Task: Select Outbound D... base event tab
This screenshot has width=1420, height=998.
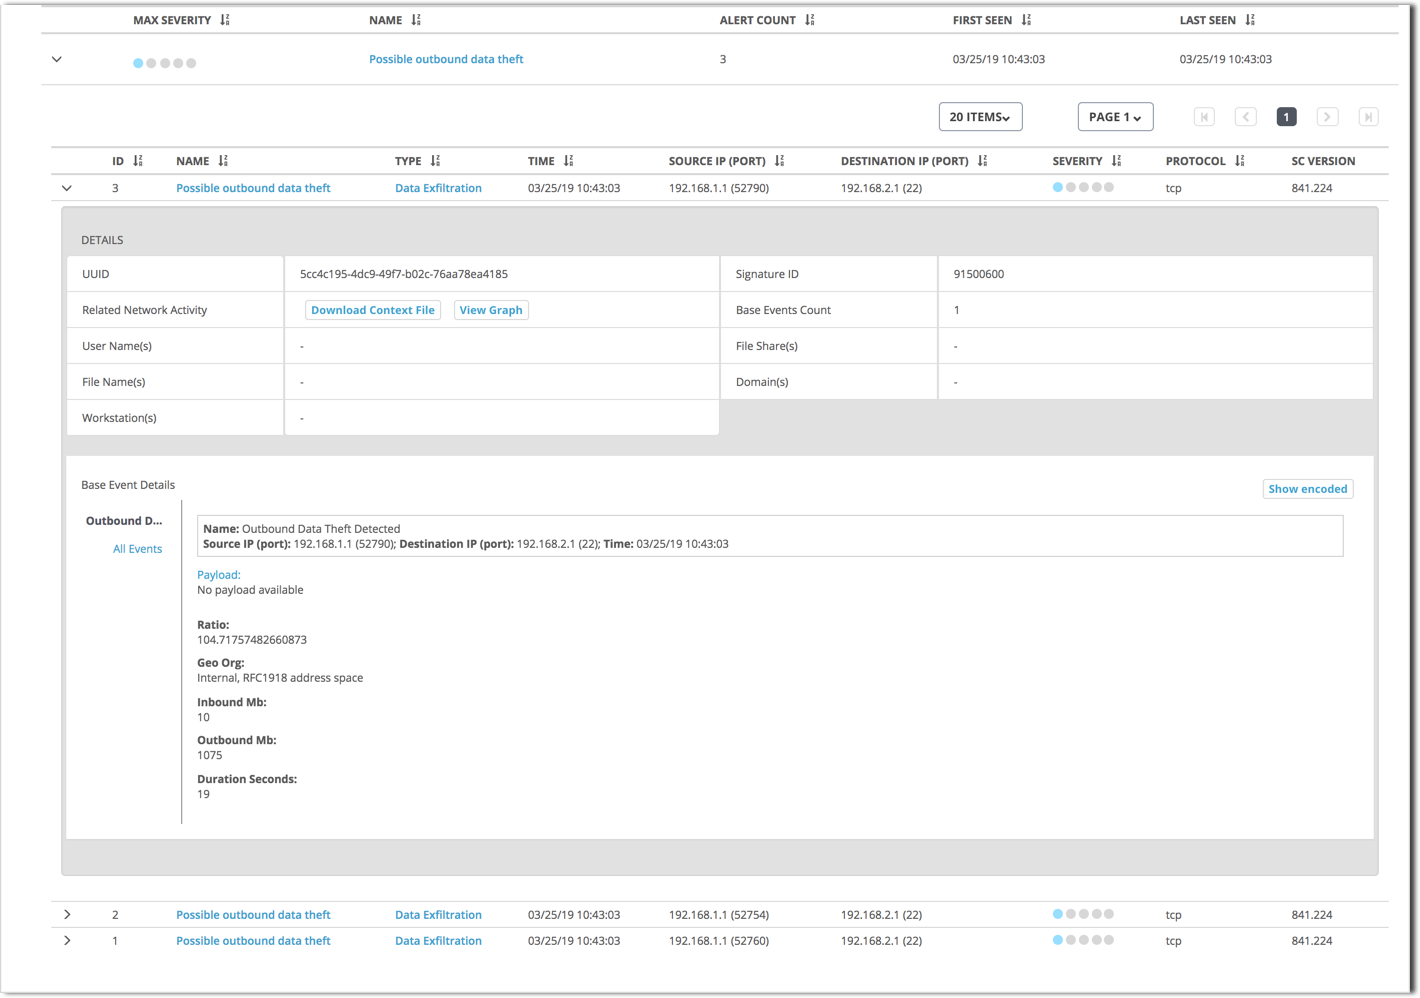Action: point(124,521)
